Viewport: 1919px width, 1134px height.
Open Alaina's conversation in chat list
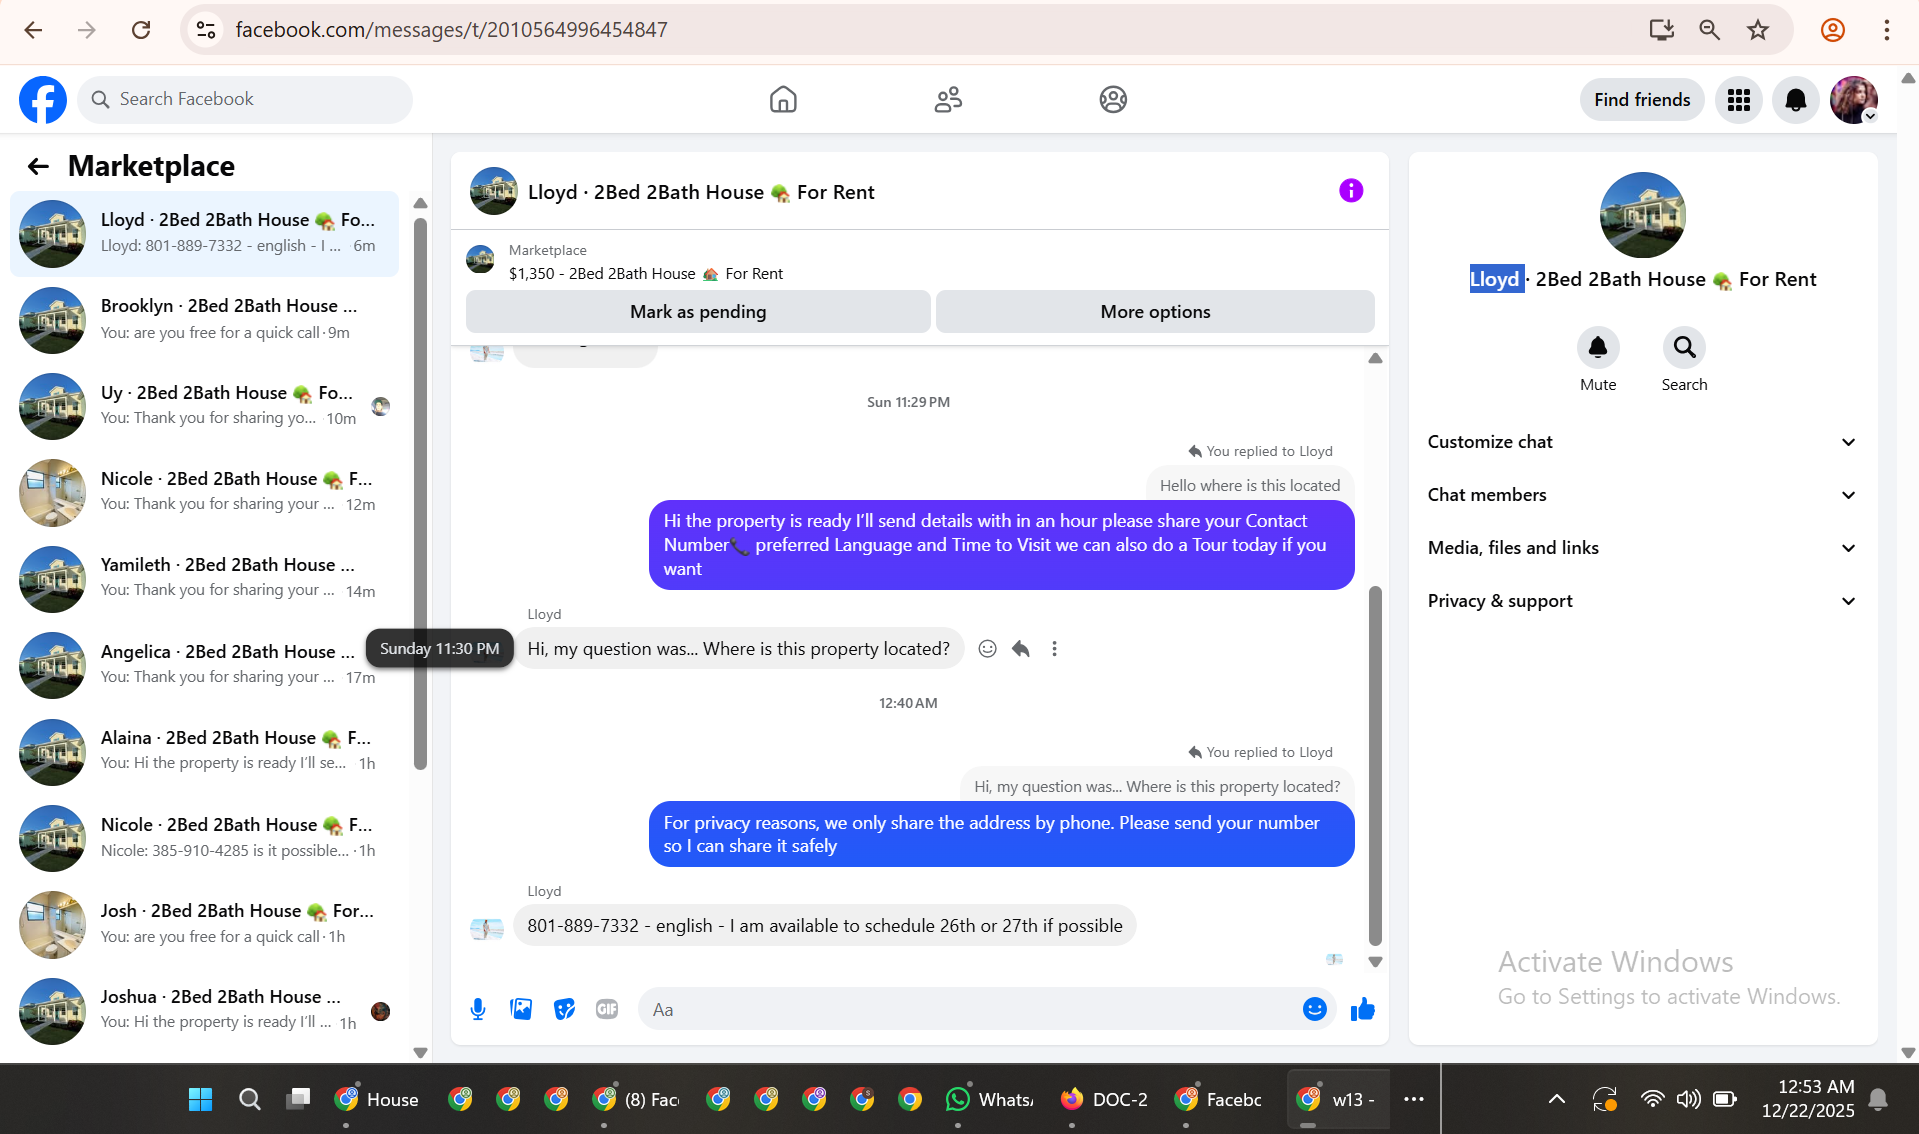204,752
